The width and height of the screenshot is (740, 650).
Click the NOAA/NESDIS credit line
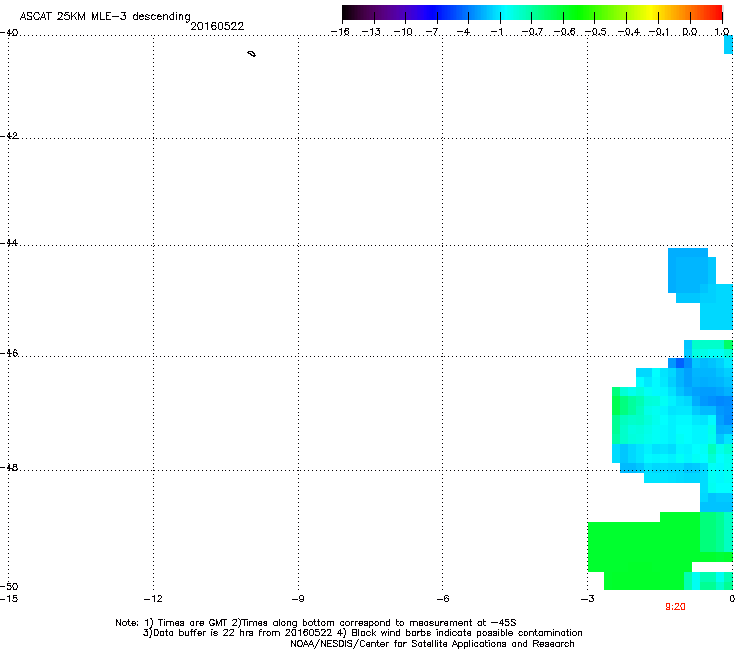tap(432, 644)
